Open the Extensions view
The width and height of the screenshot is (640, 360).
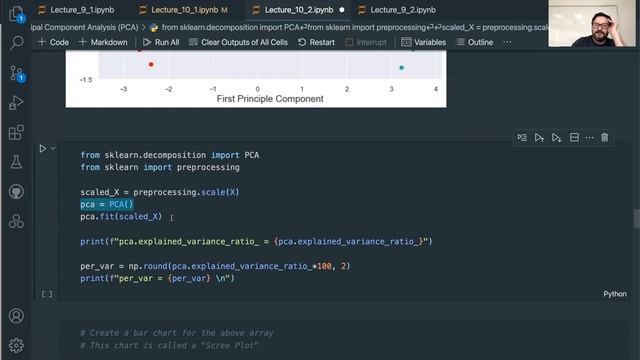point(16,132)
